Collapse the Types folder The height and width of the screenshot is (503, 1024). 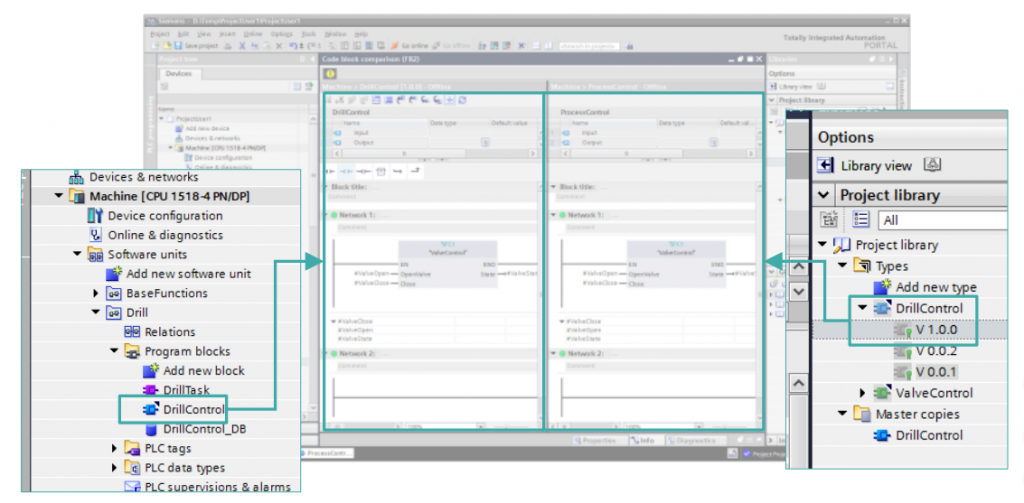point(842,266)
